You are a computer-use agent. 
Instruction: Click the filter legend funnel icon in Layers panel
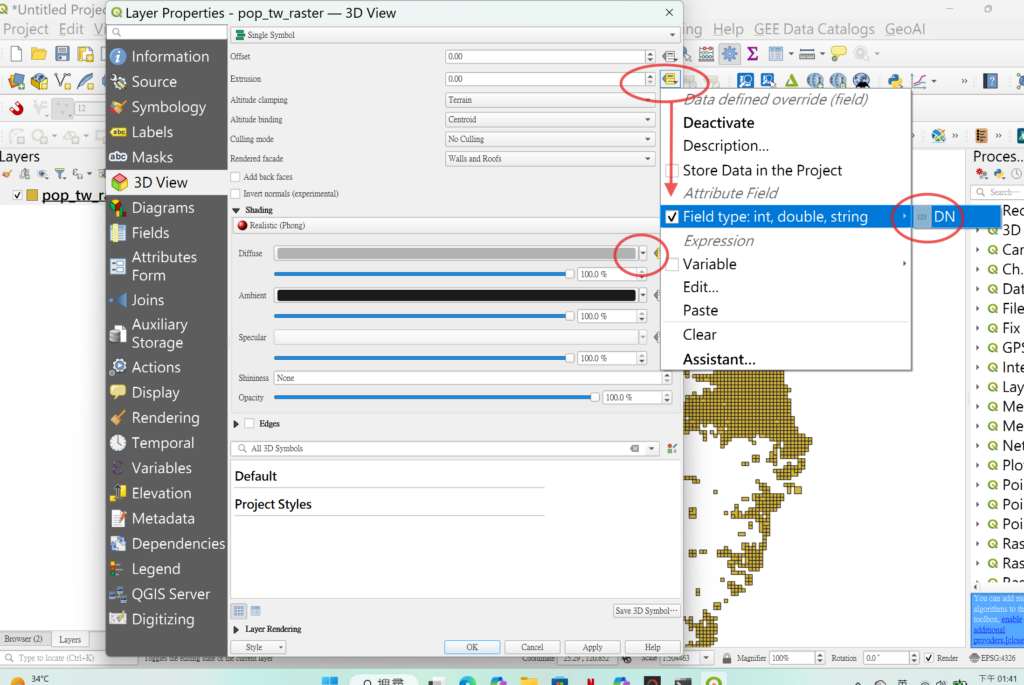[x=60, y=174]
